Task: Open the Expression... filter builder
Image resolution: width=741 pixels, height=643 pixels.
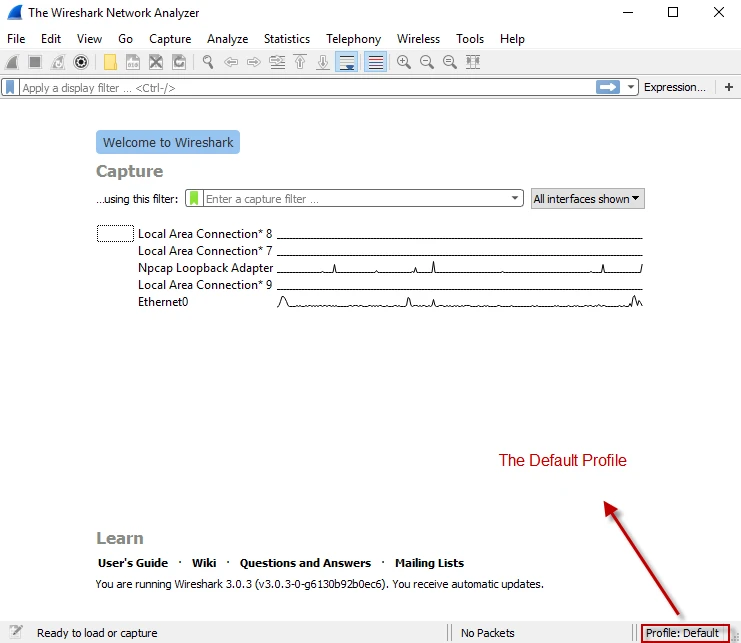Action: pos(675,87)
